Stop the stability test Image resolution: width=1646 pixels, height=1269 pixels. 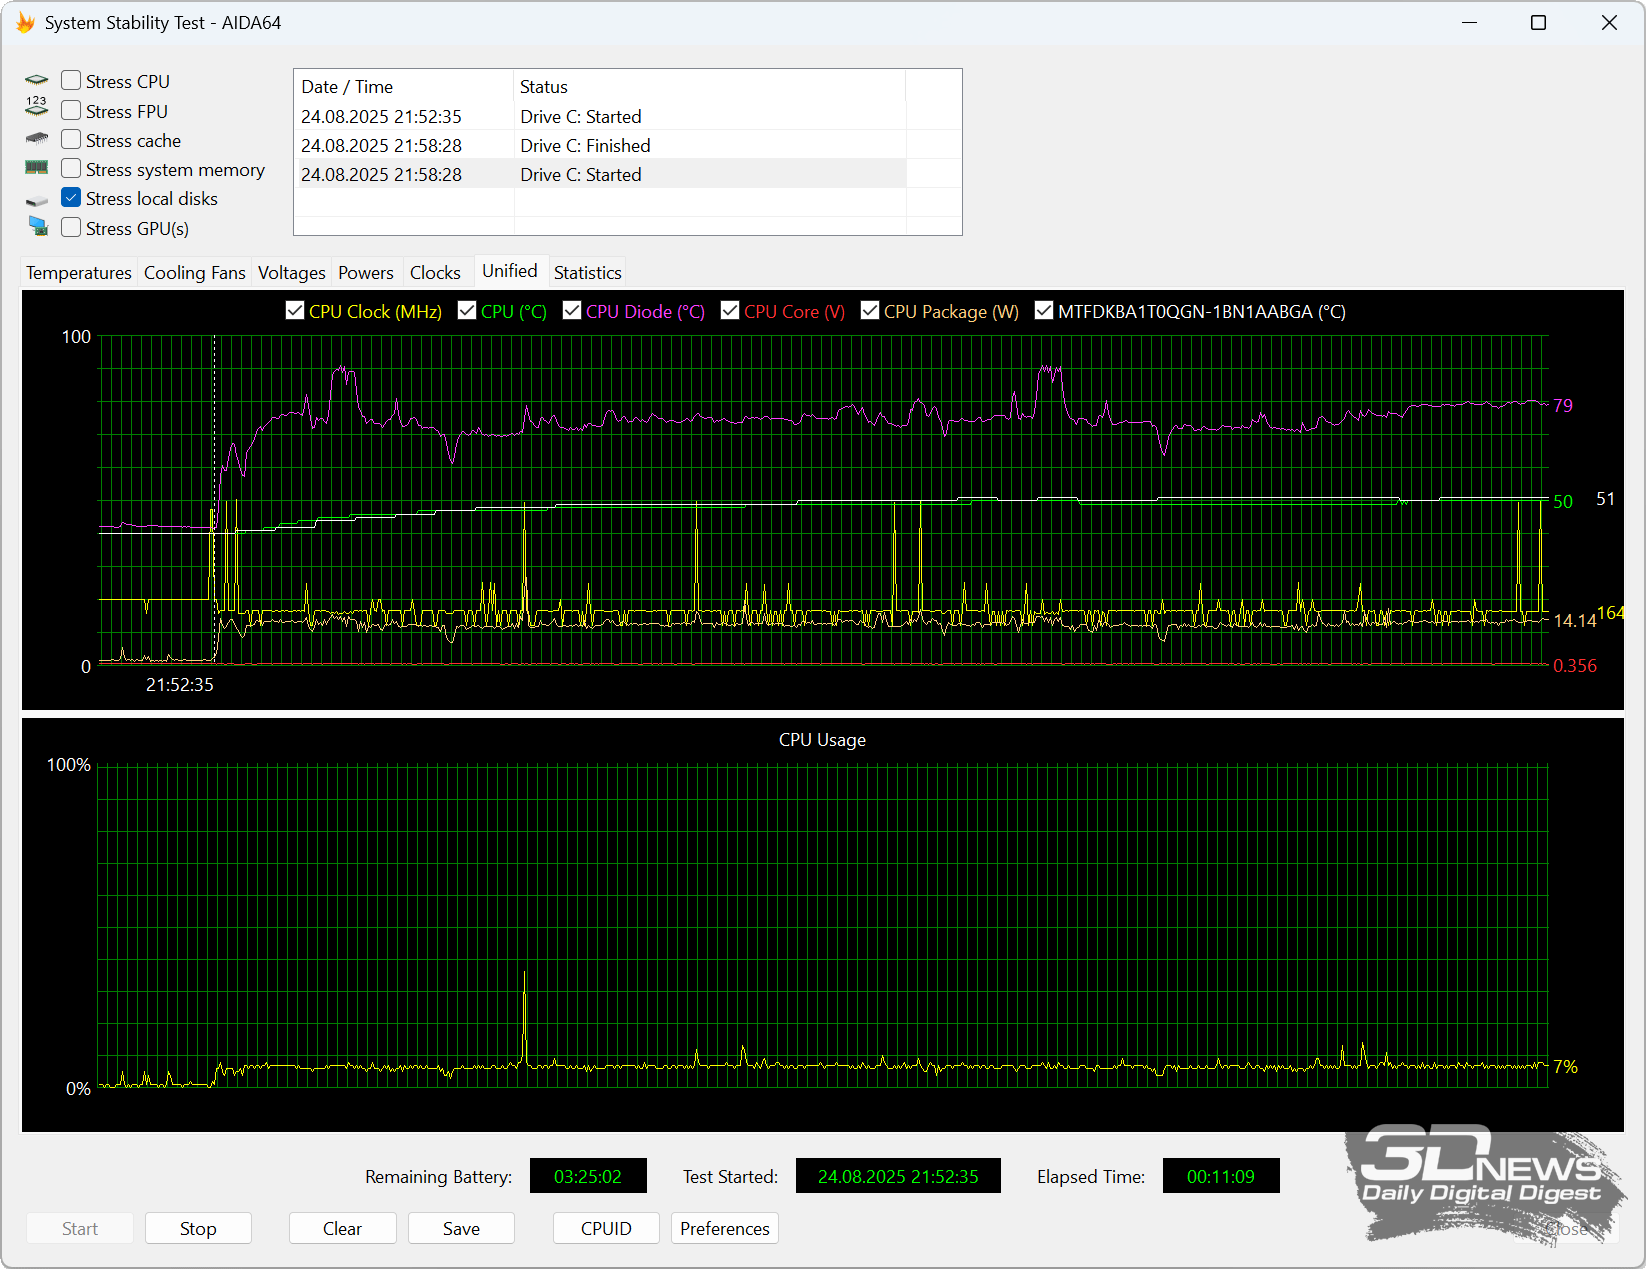198,1228
